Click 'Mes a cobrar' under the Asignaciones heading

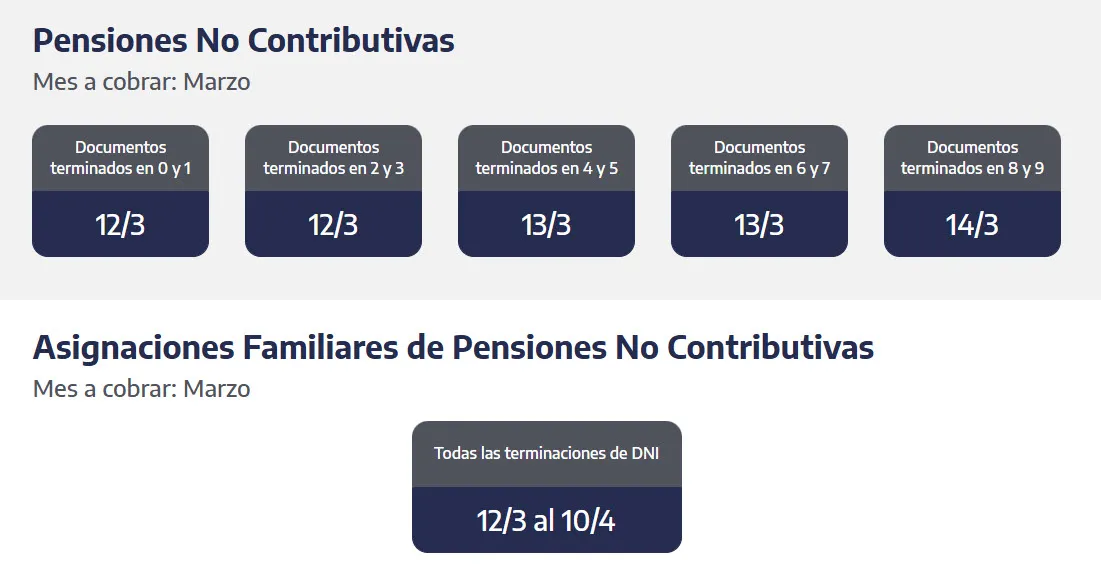tap(104, 388)
